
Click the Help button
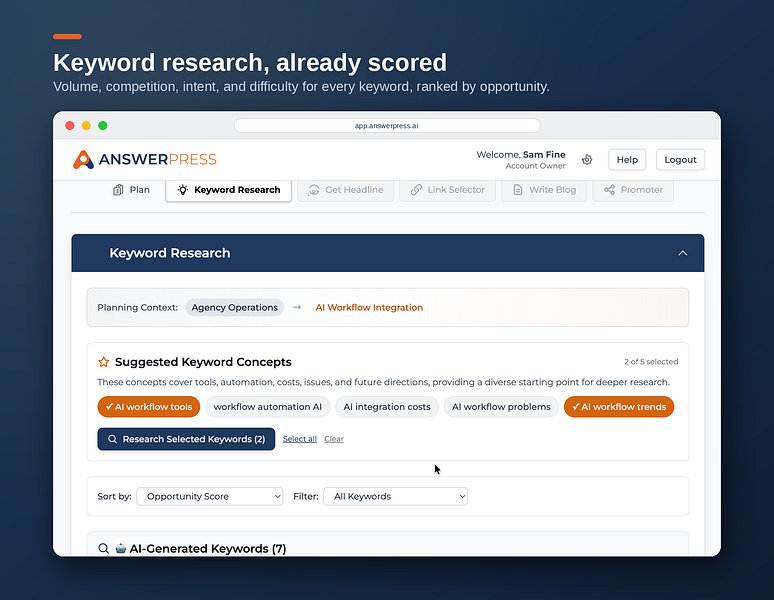tap(627, 160)
